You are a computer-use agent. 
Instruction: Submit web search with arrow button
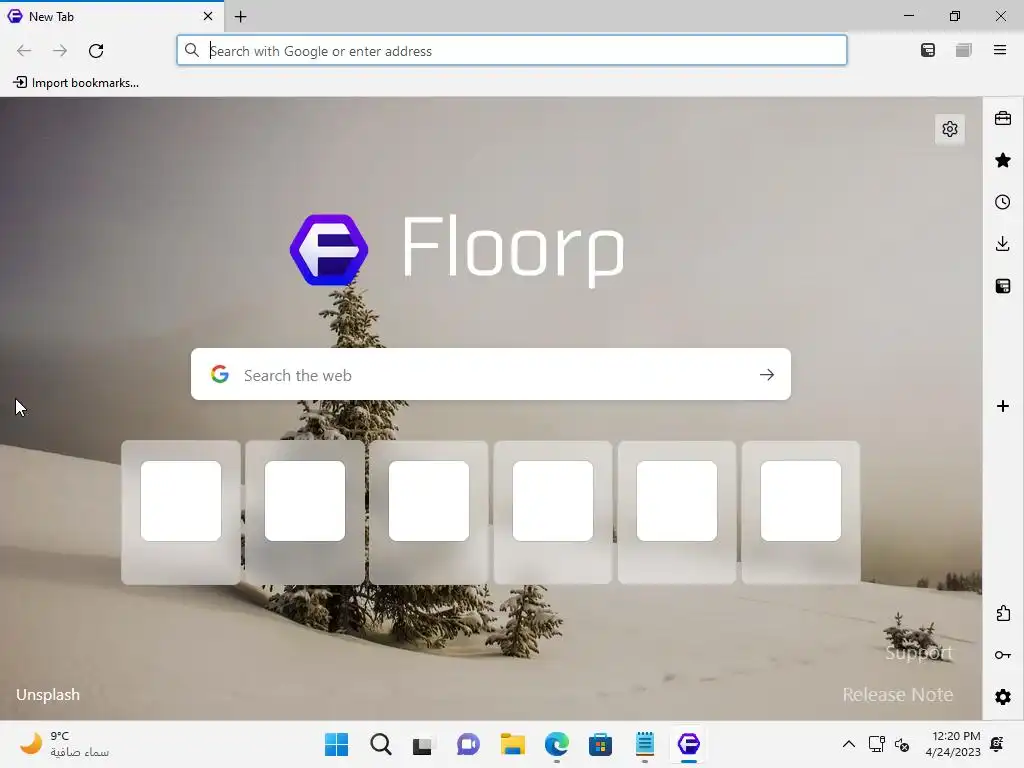coord(767,375)
